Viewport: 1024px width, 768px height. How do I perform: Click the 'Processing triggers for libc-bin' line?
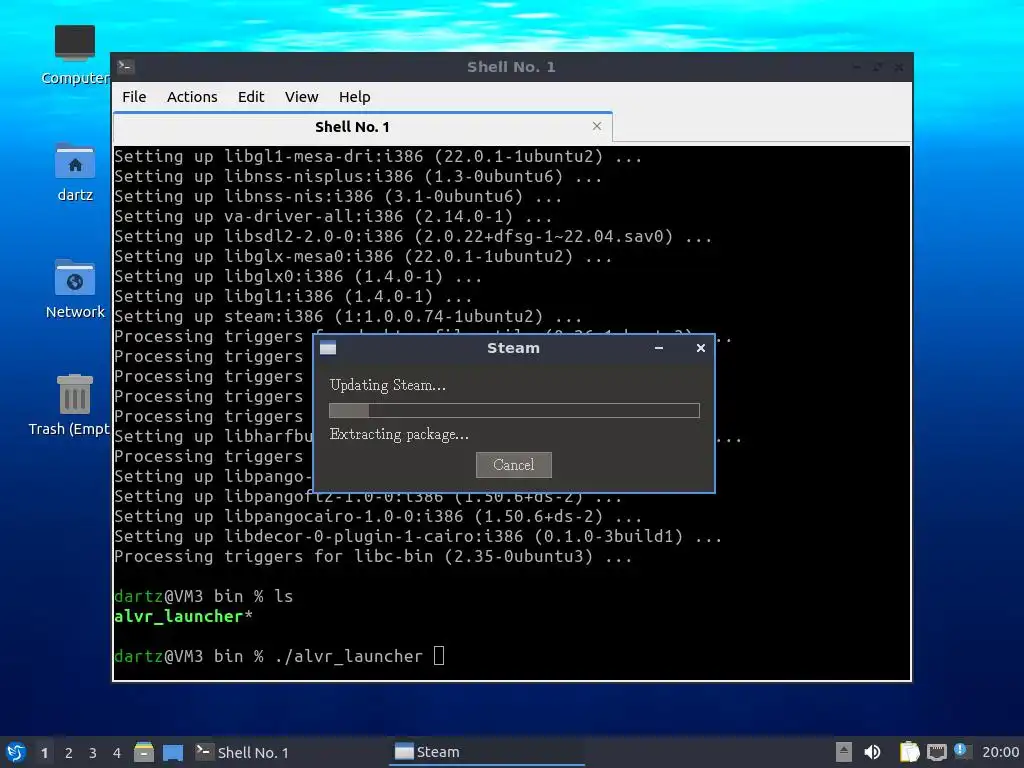[373, 556]
